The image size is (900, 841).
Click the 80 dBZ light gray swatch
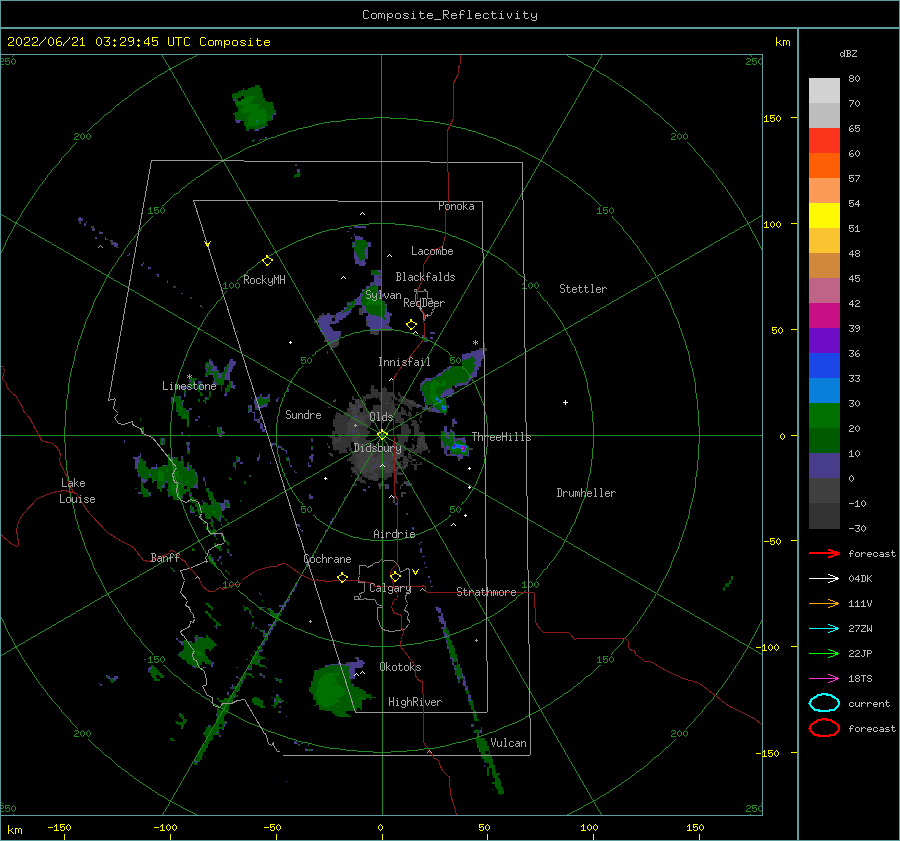coord(824,90)
